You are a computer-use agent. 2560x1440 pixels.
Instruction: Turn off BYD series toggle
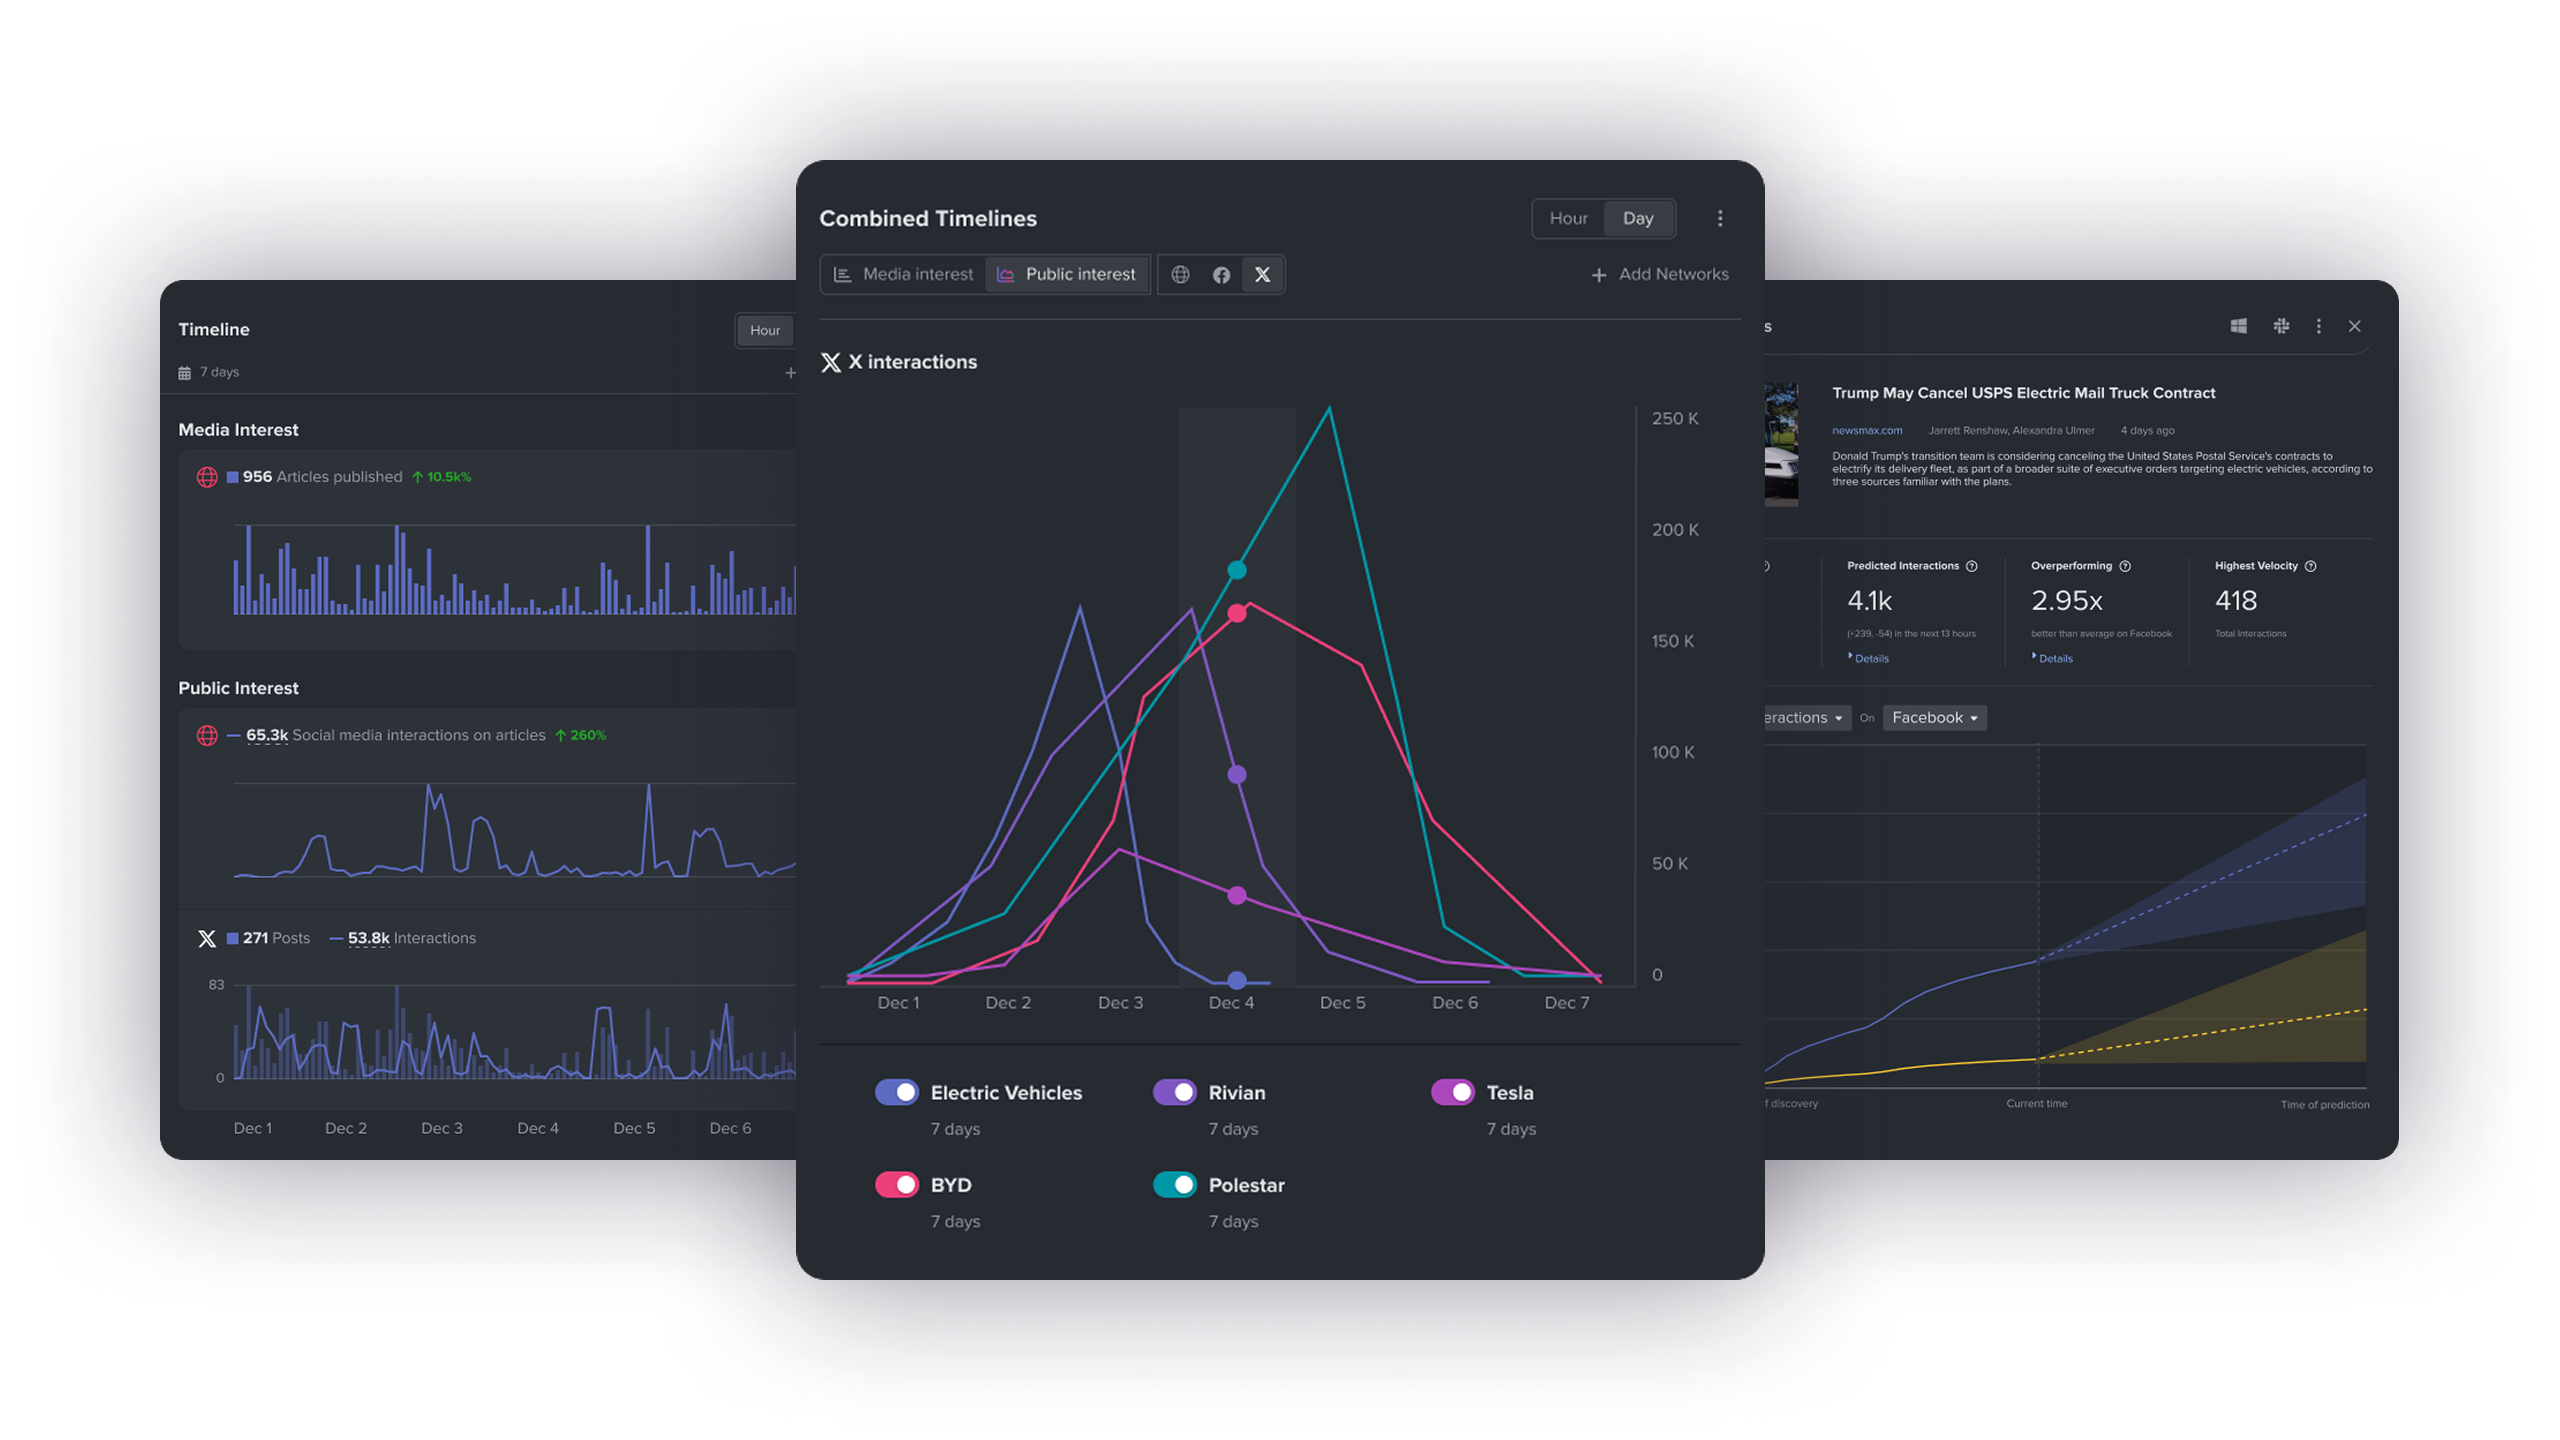[896, 1184]
